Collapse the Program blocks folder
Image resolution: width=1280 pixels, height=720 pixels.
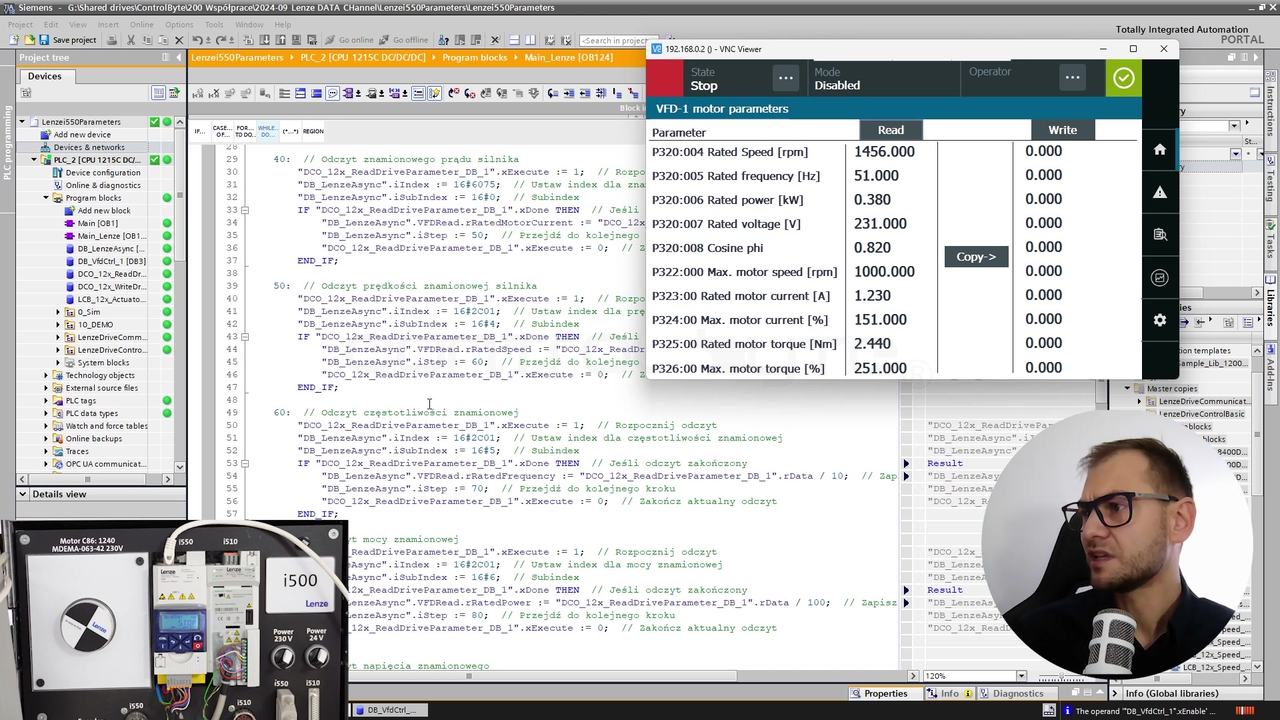tap(46, 198)
